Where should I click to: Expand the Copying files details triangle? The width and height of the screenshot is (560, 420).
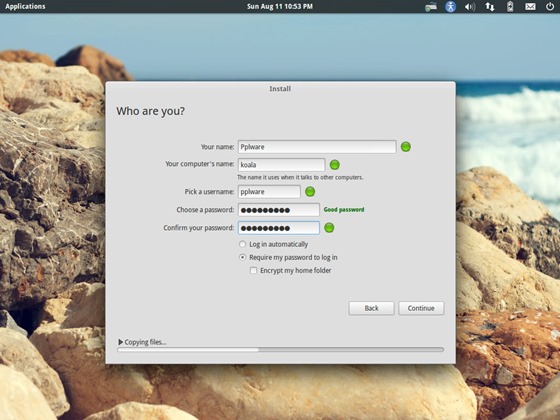point(120,342)
